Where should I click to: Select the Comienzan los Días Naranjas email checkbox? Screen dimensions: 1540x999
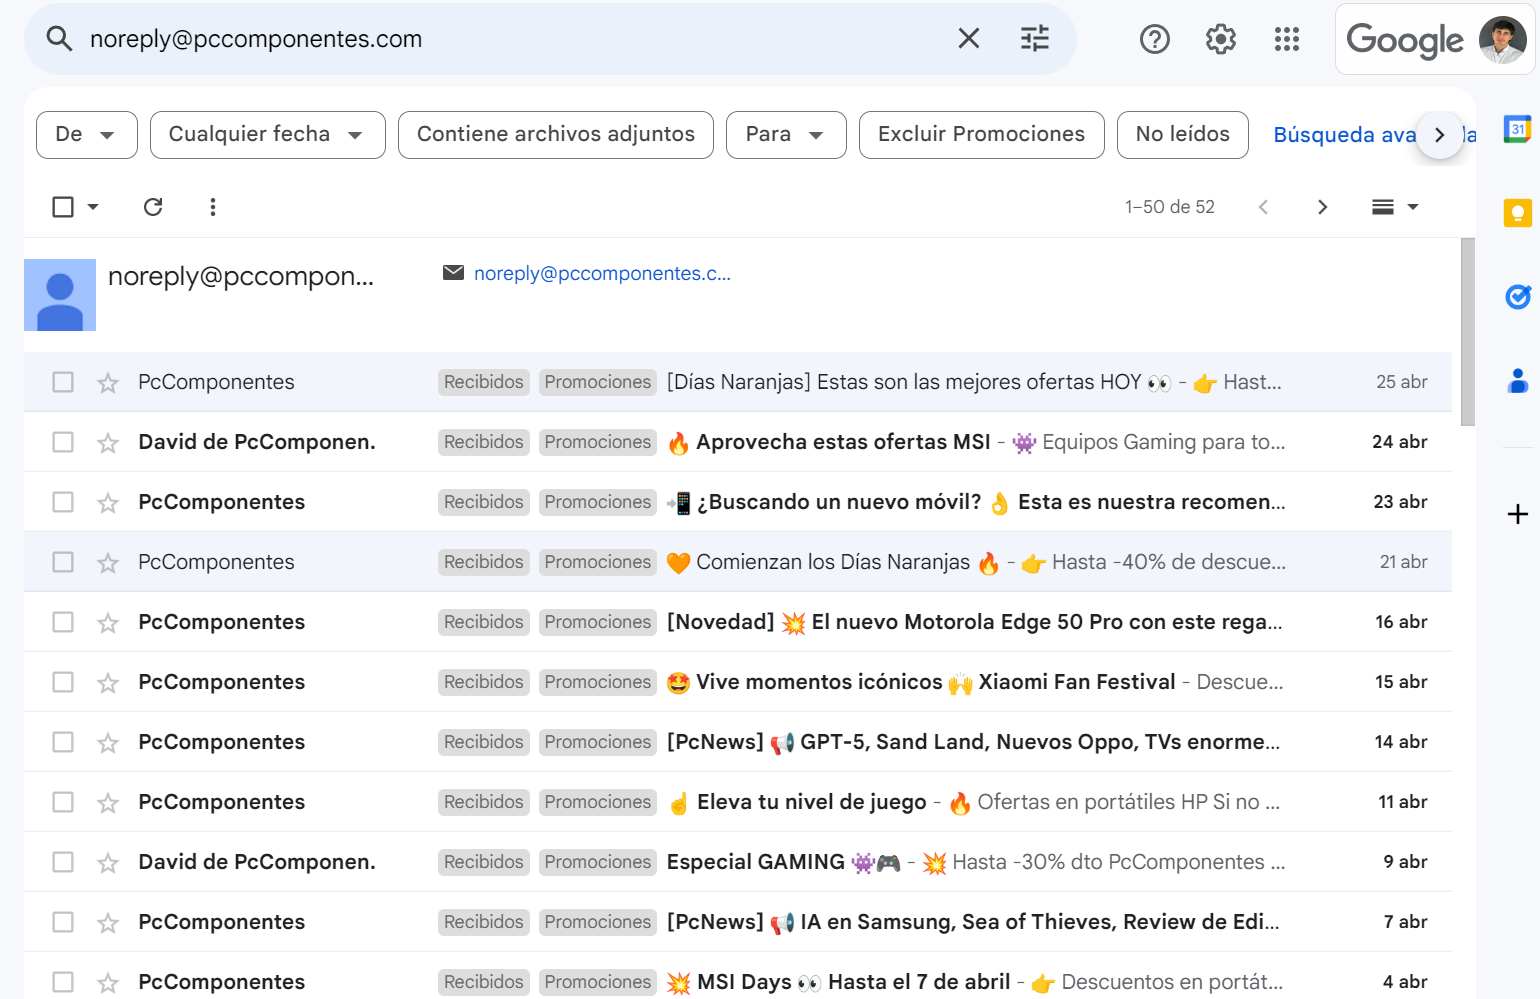coord(63,562)
